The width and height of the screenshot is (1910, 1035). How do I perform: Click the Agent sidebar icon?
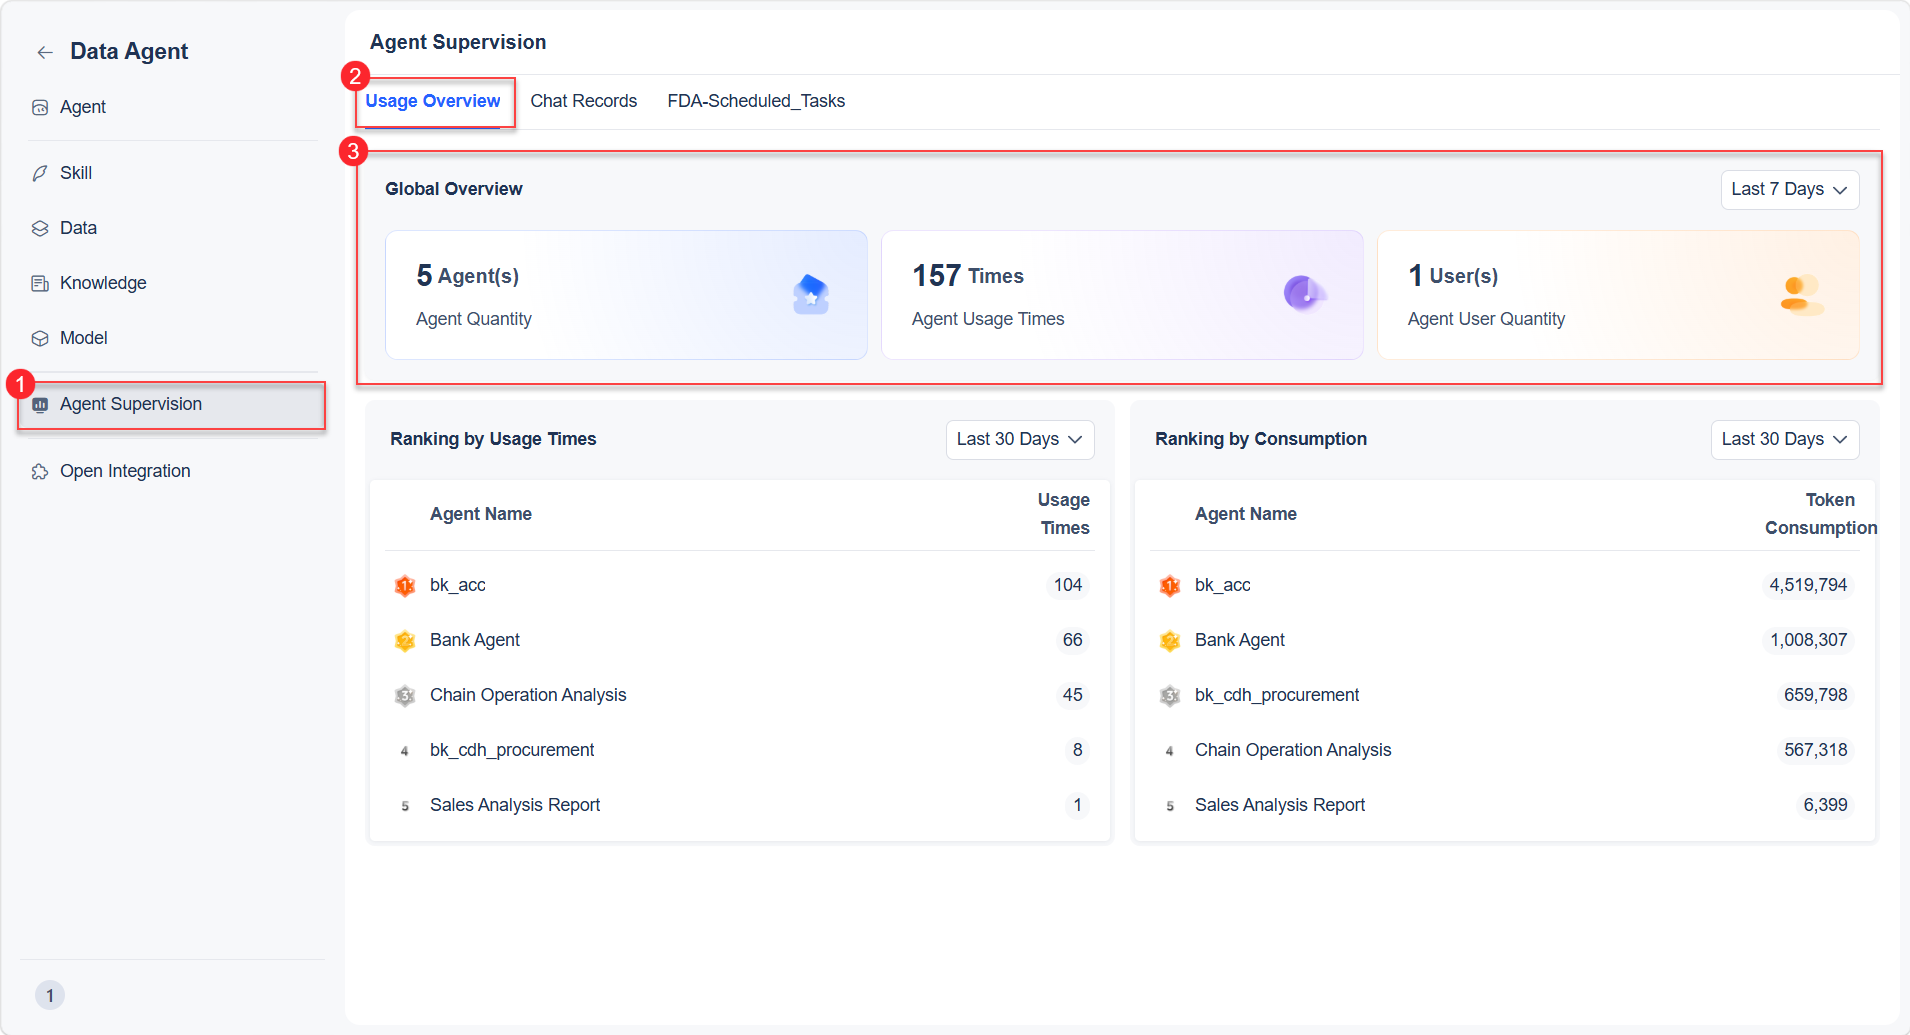[40, 107]
